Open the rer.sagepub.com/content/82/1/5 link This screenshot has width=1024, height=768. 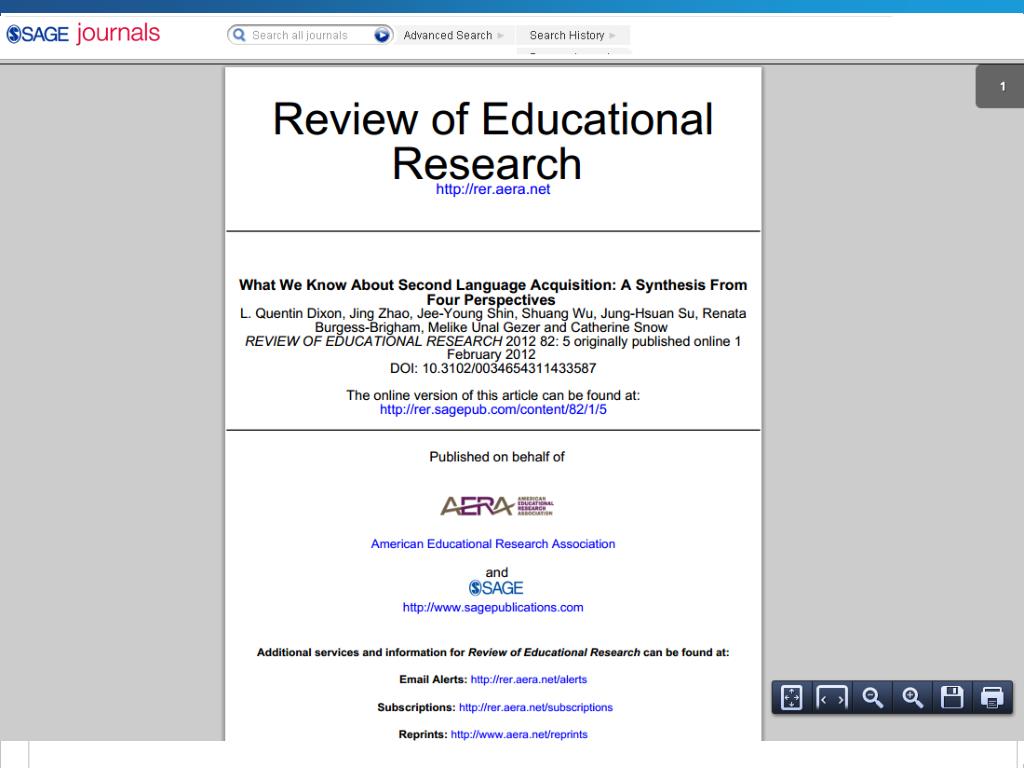coord(493,409)
